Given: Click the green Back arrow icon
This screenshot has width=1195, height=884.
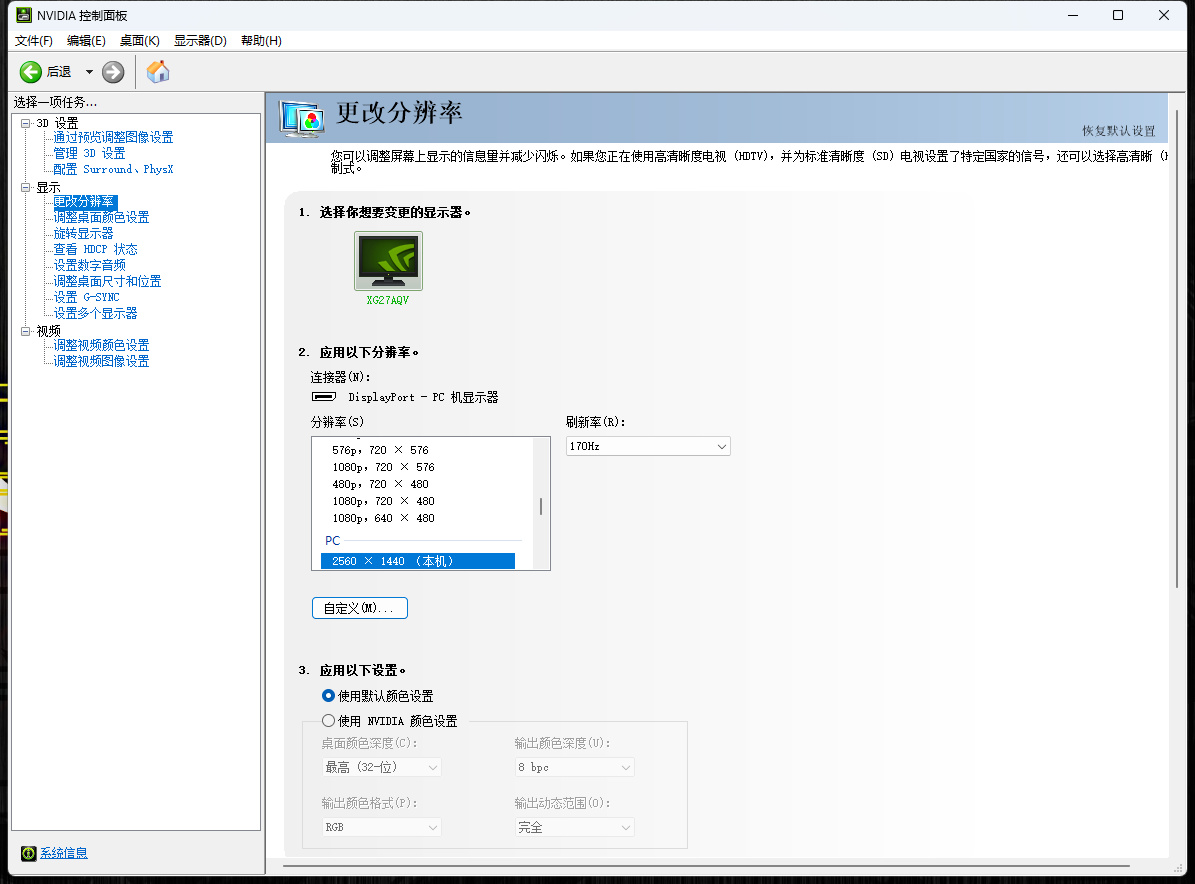Looking at the screenshot, I should coord(30,72).
